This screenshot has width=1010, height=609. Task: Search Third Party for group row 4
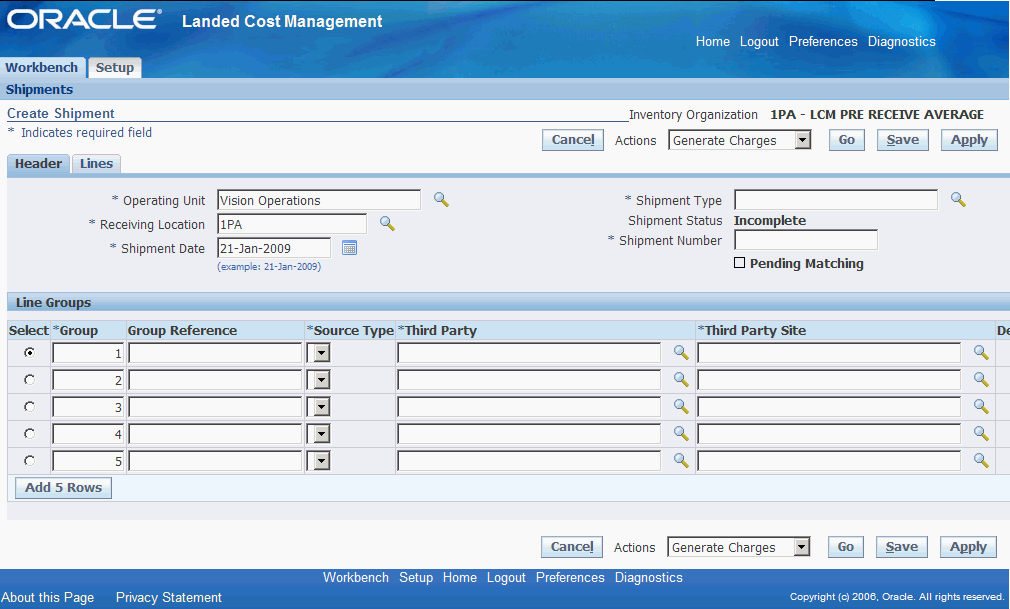681,434
